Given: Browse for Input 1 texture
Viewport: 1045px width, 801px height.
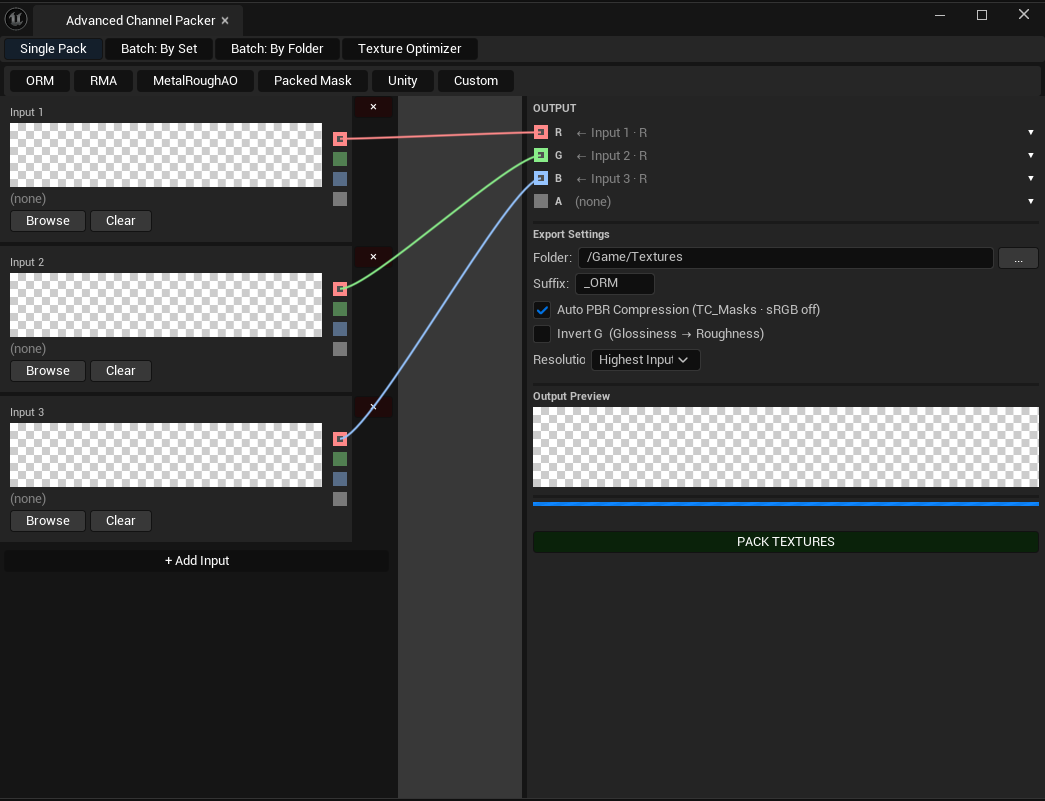Looking at the screenshot, I should coord(48,221).
